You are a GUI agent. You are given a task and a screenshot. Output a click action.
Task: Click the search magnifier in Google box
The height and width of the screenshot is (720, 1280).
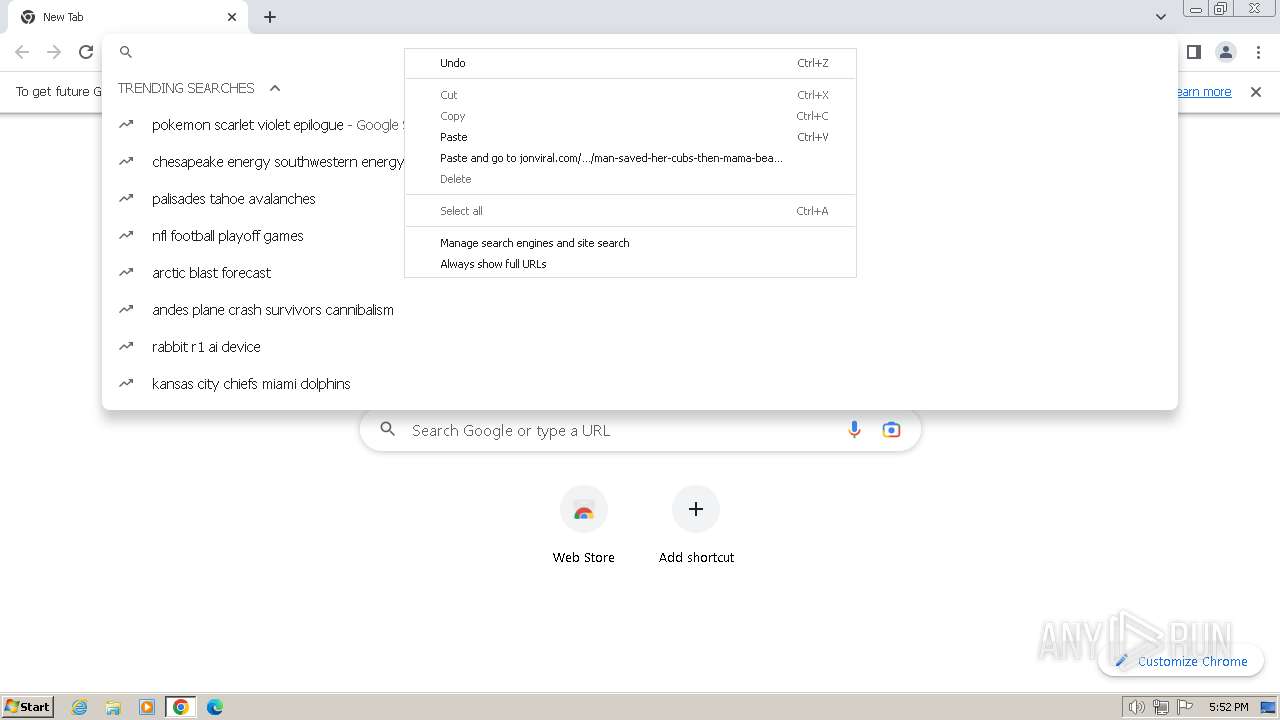(x=388, y=430)
